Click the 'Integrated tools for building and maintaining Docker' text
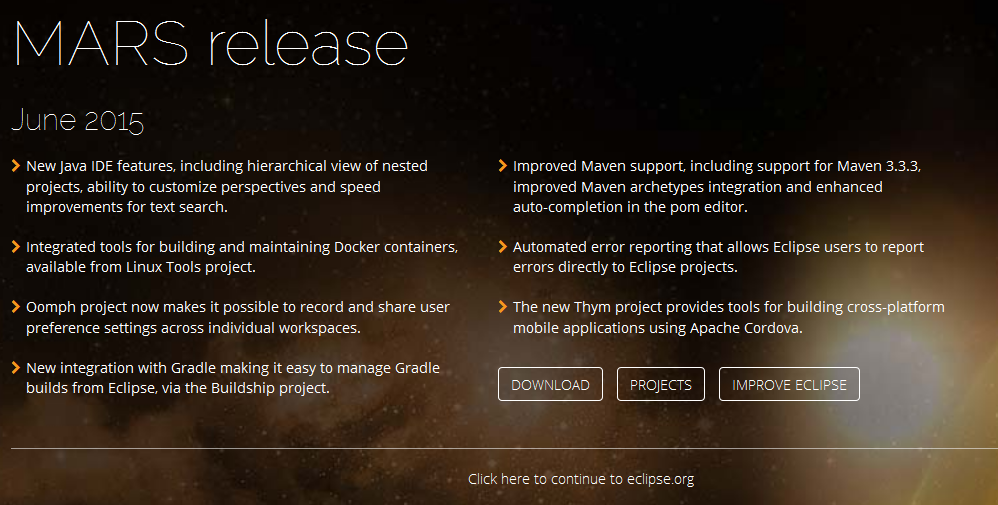Viewport: 998px width, 505px height. click(x=242, y=257)
